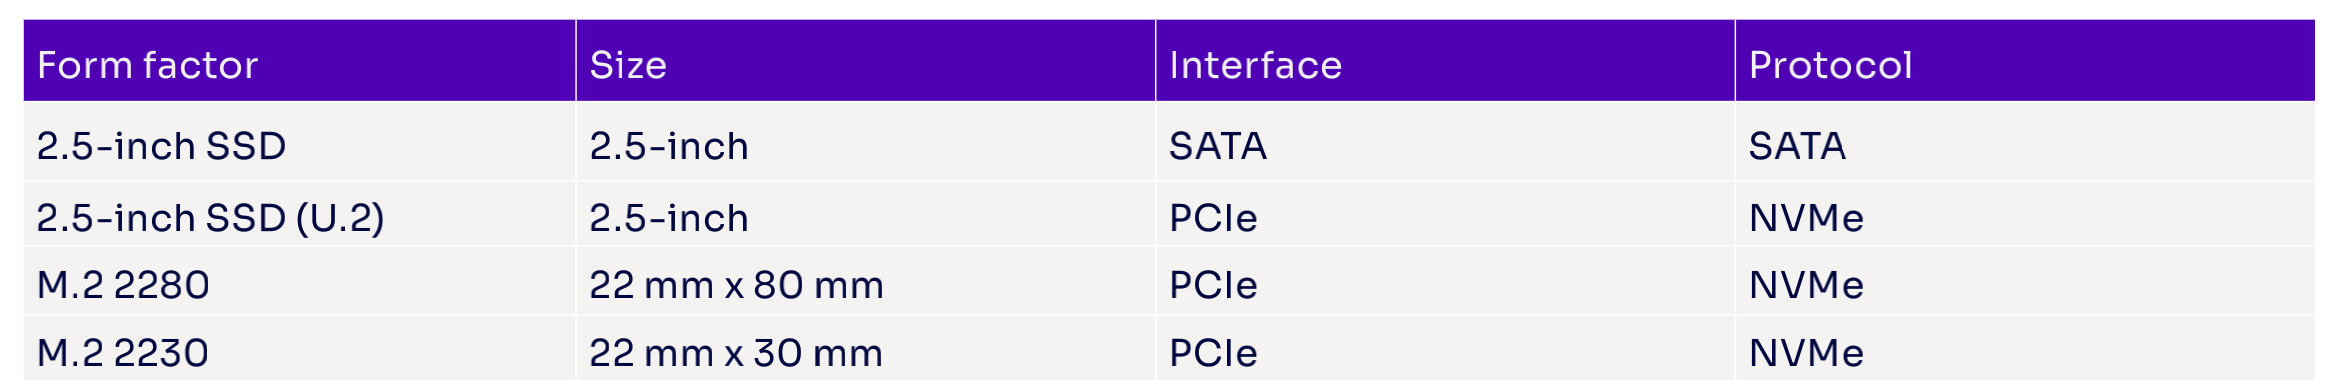The height and width of the screenshot is (380, 2326).
Task: Select the M.2 2280 cell
Action: pyautogui.click(x=300, y=282)
